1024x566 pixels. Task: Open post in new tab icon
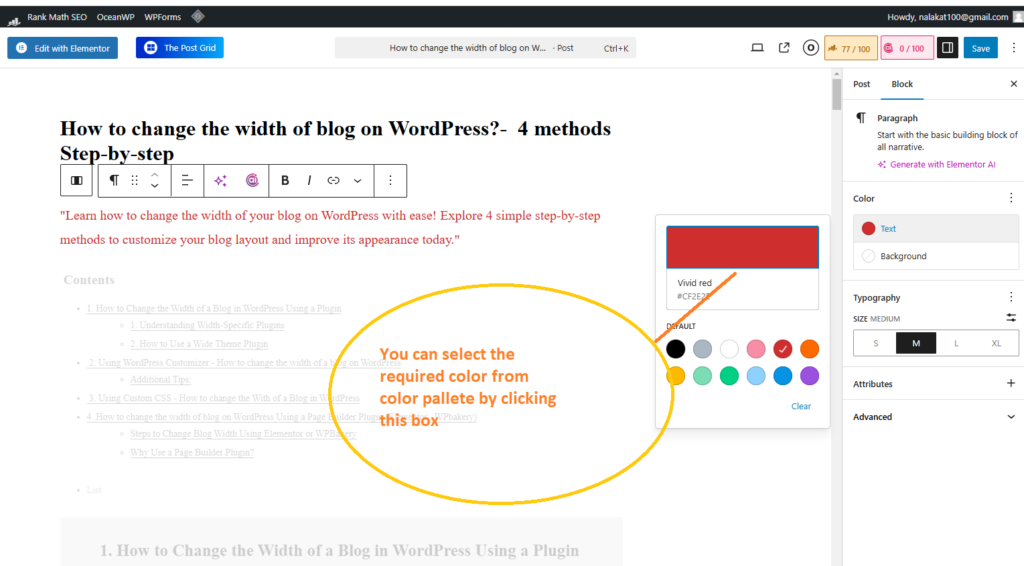tap(784, 48)
